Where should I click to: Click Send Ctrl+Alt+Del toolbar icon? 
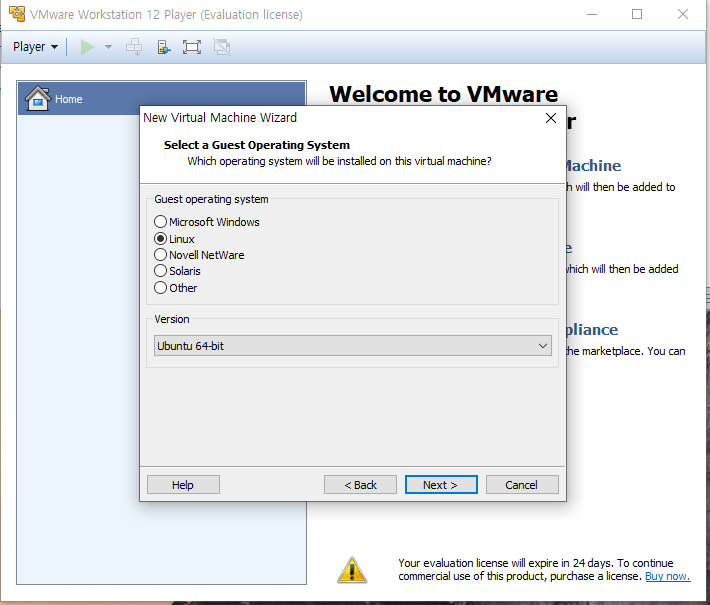click(134, 47)
